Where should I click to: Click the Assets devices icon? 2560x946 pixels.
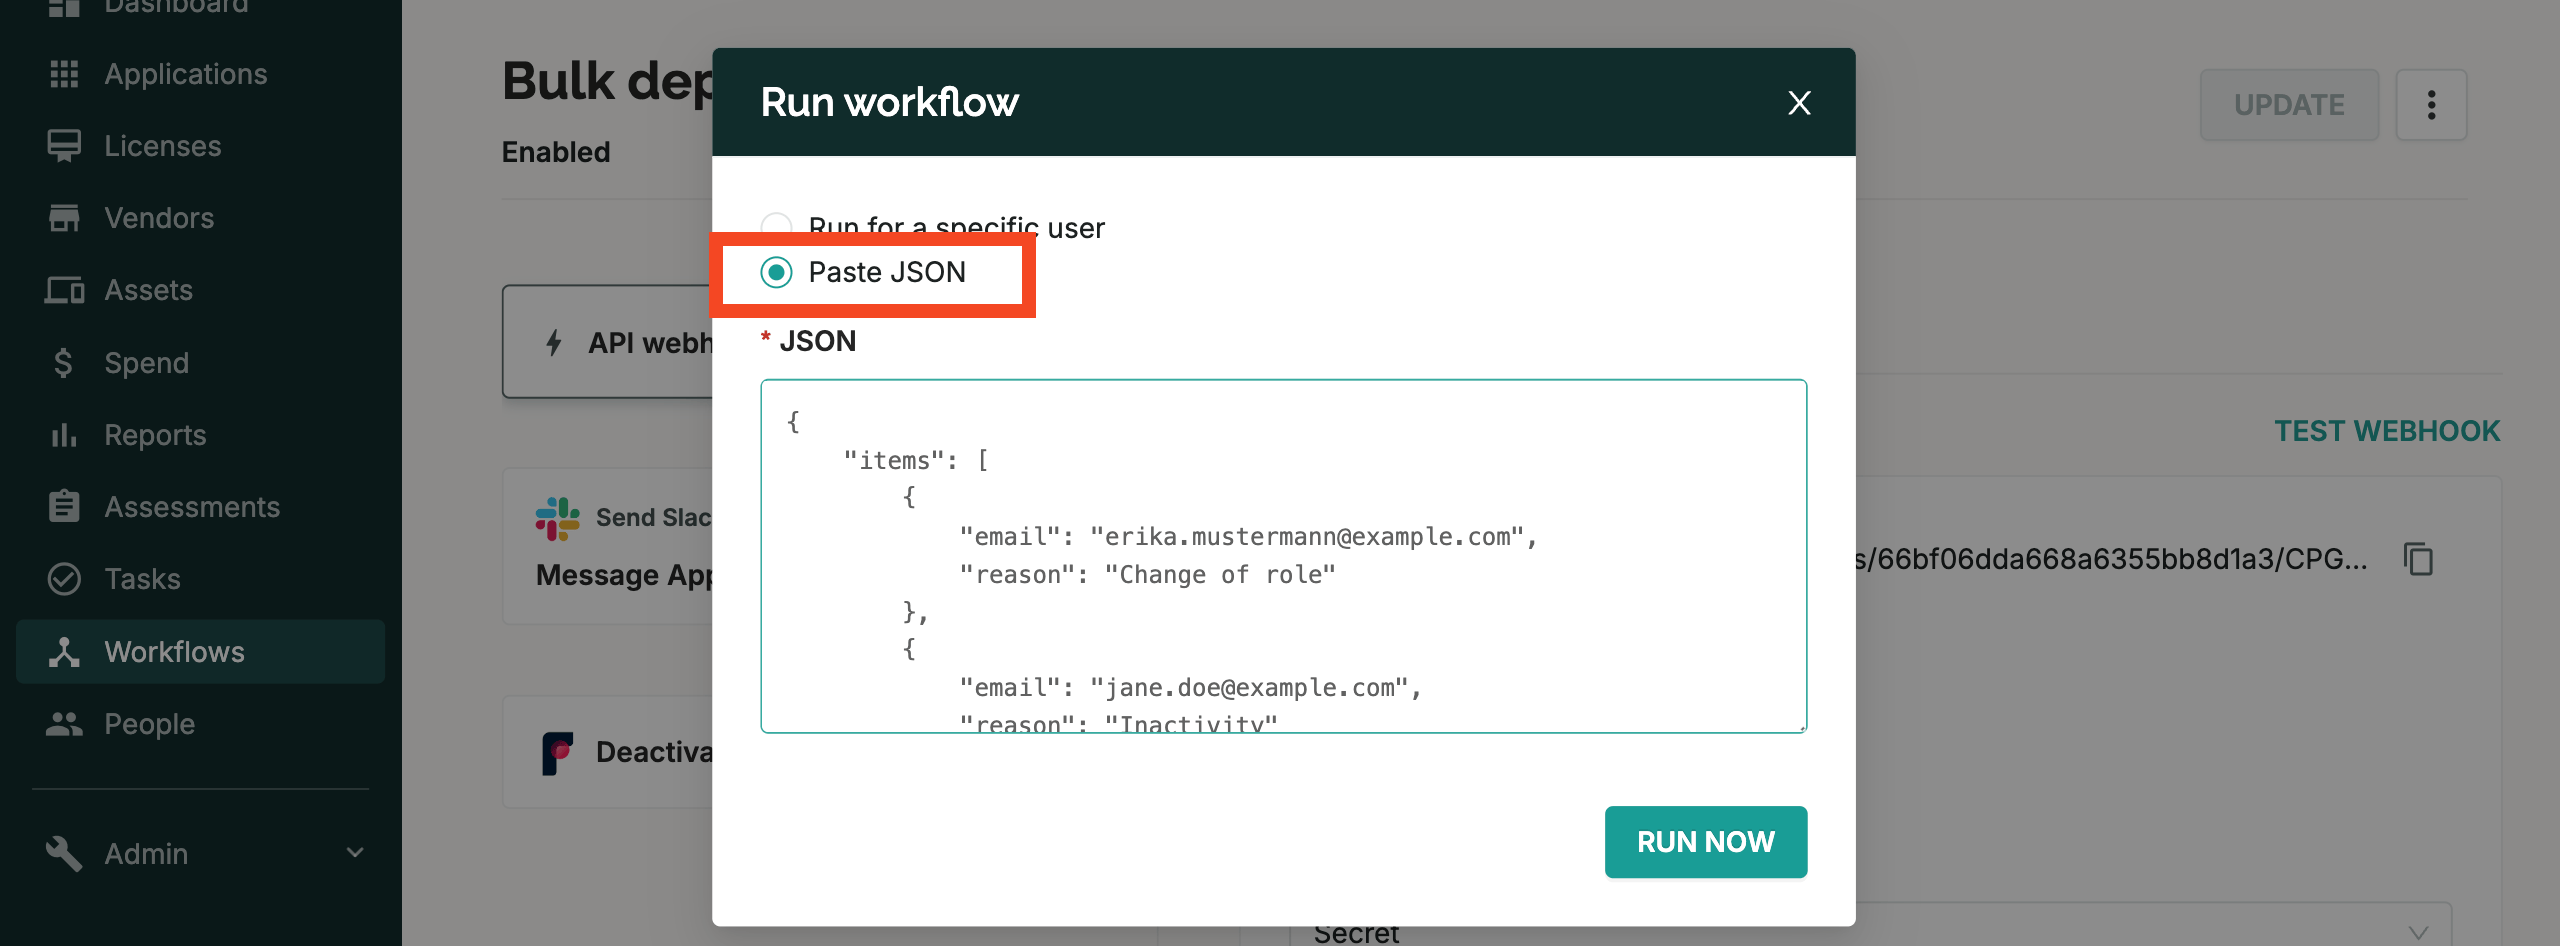coord(64,290)
